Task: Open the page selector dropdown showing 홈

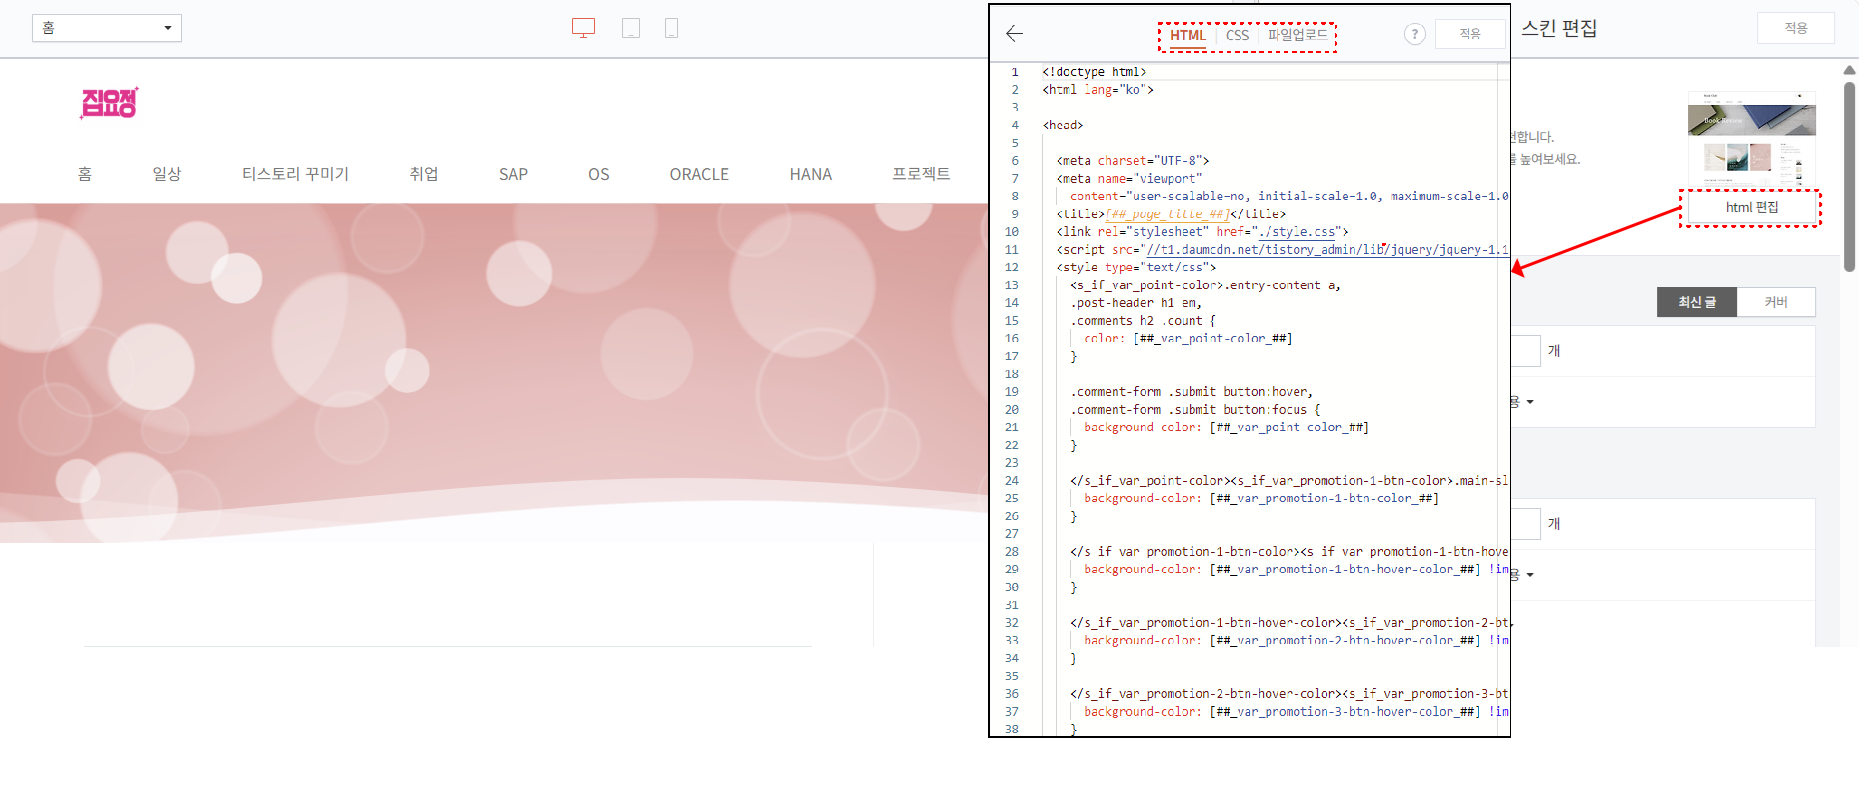Action: pos(107,28)
